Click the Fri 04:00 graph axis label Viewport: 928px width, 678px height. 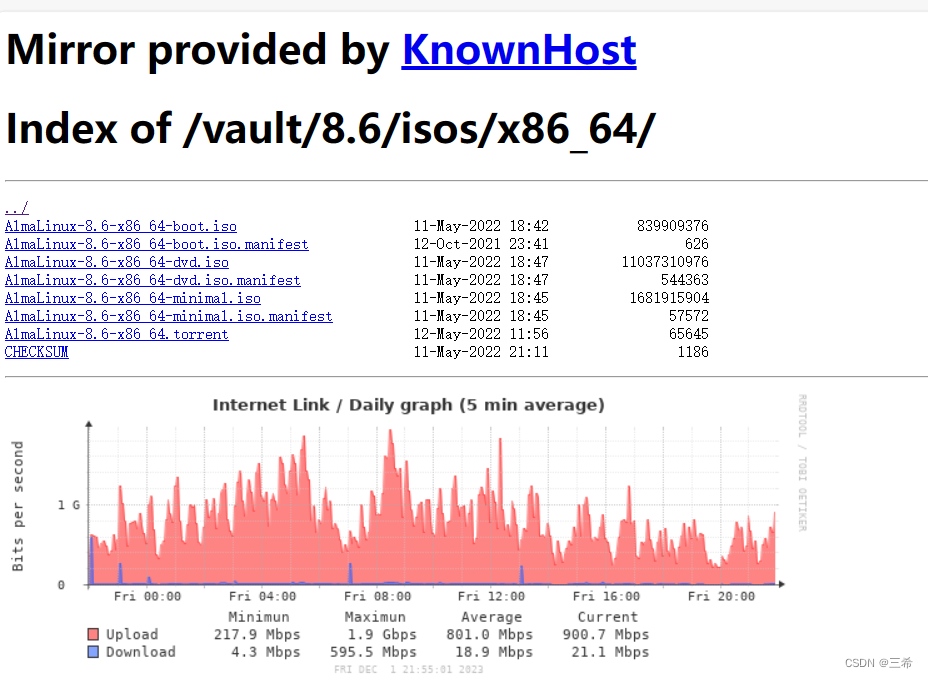point(262,596)
